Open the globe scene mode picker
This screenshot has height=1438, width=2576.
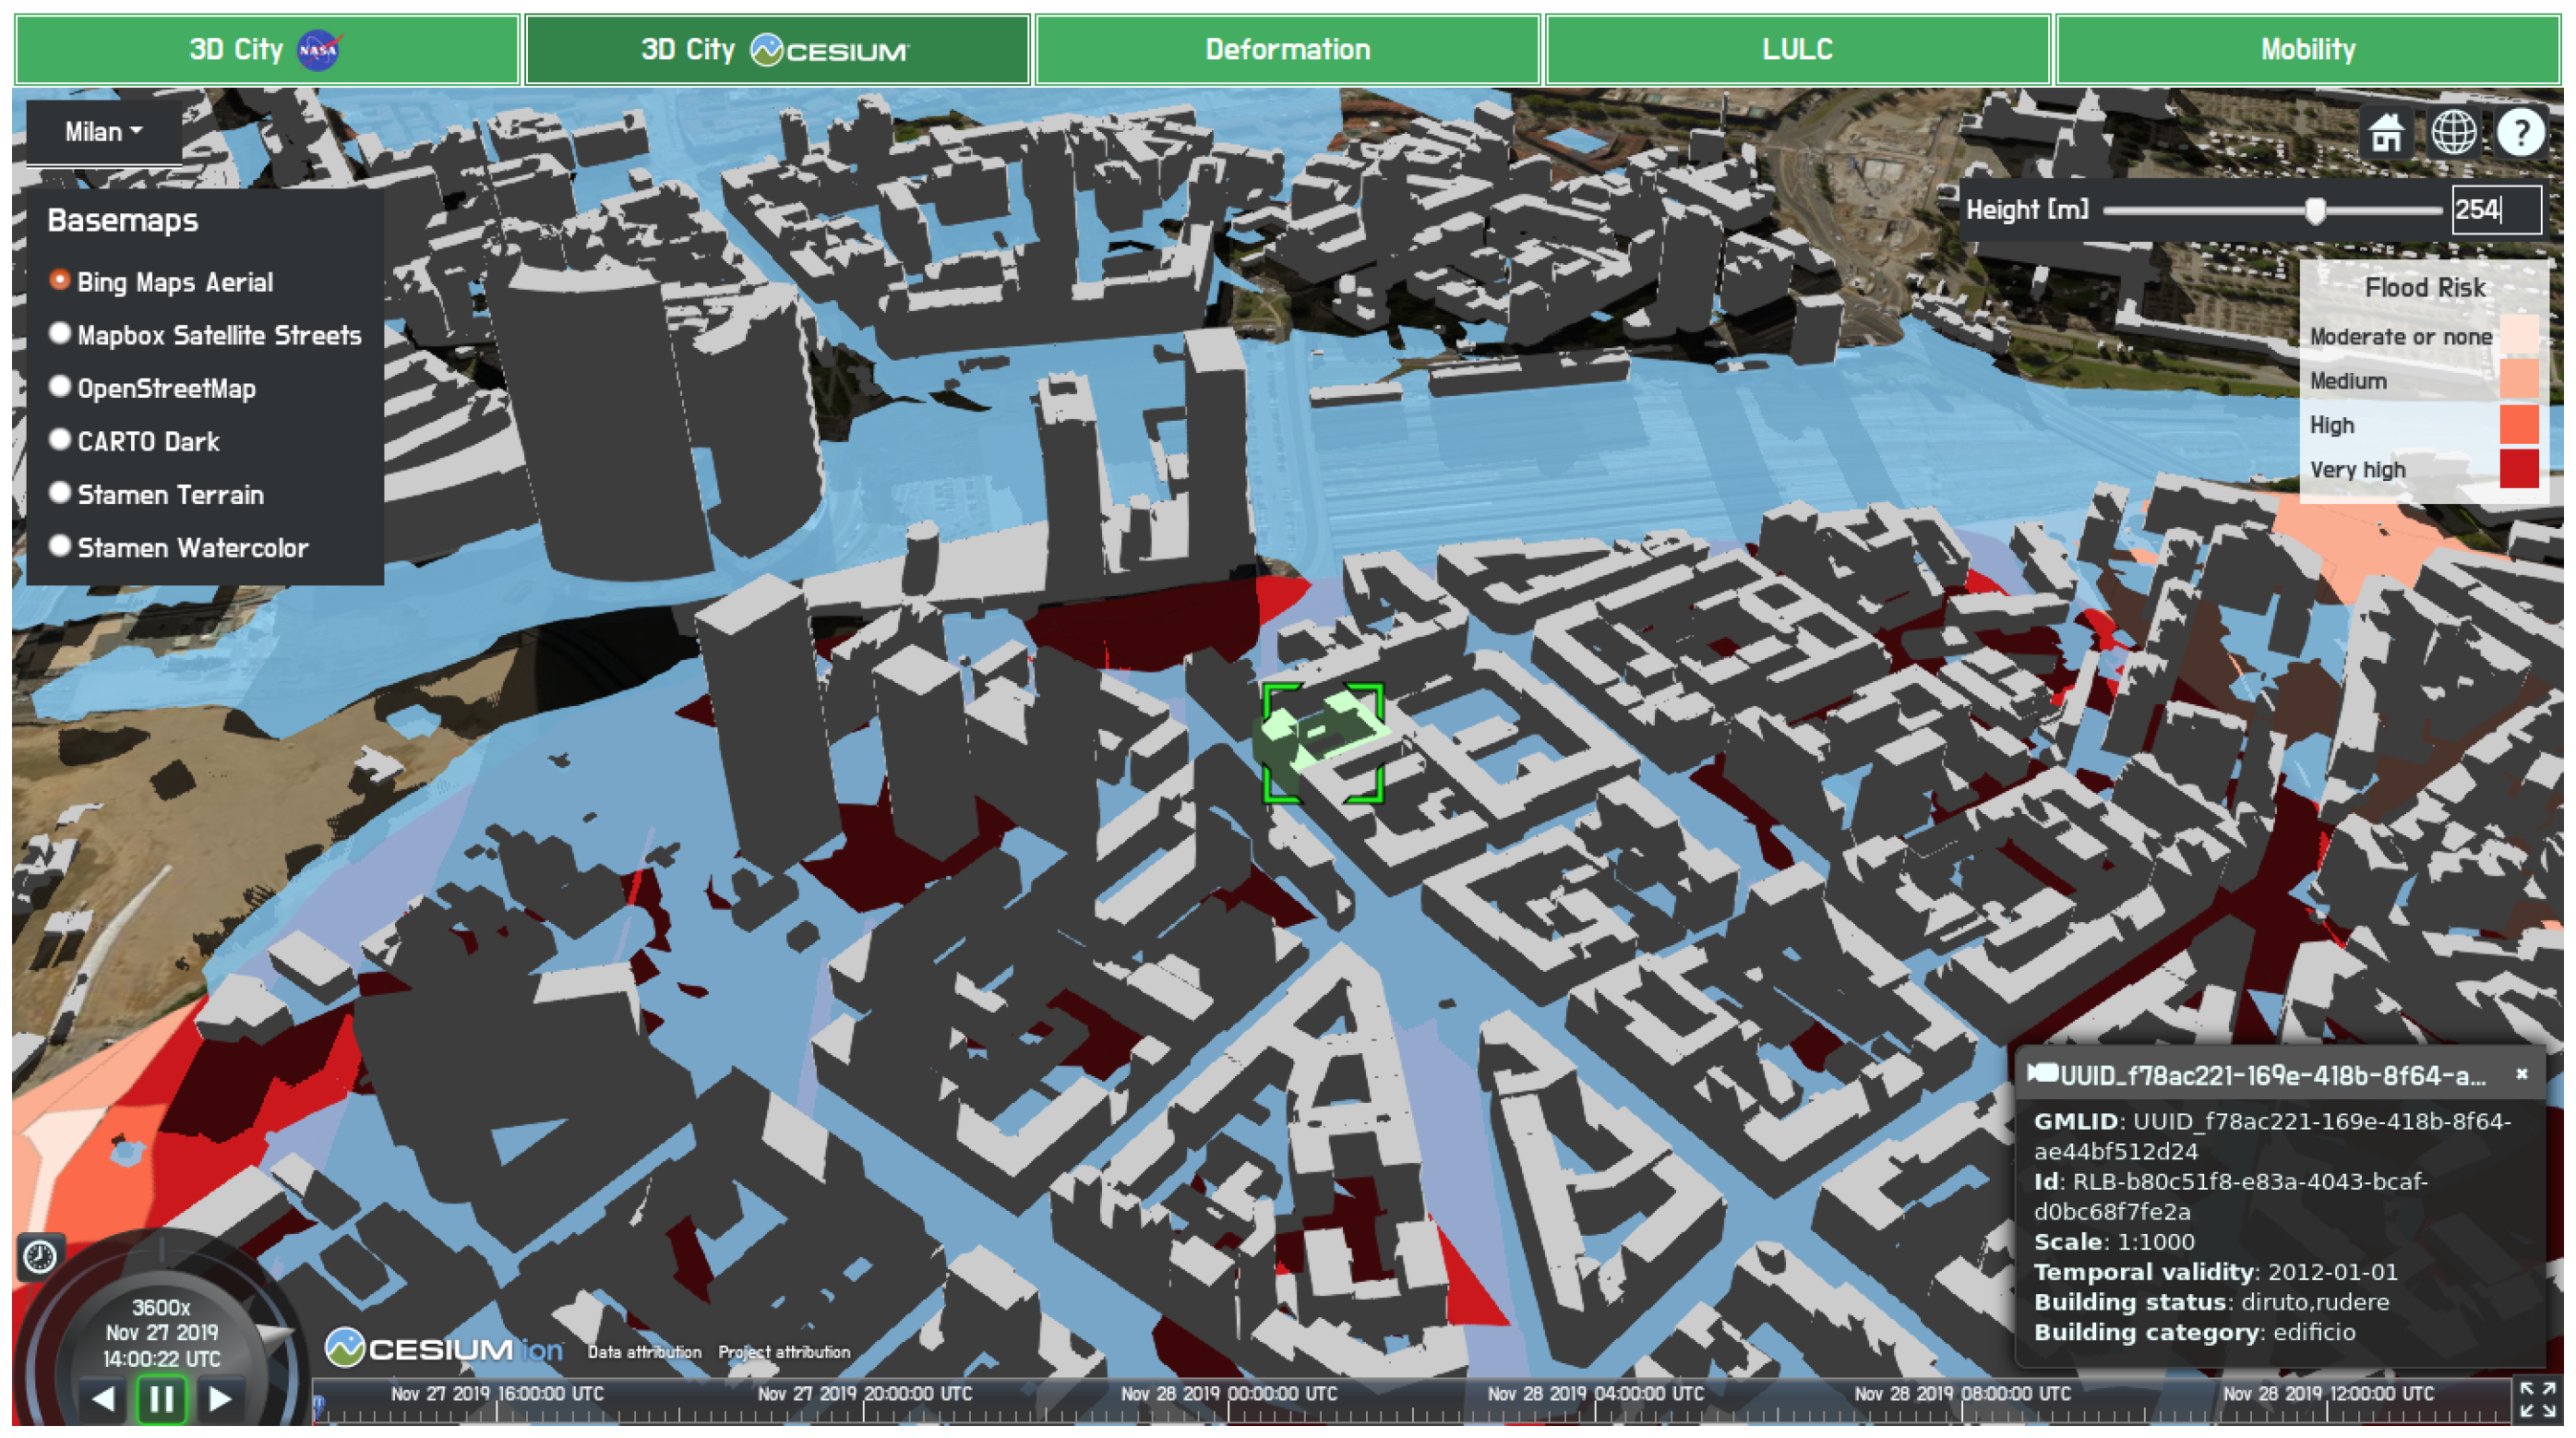click(2453, 133)
